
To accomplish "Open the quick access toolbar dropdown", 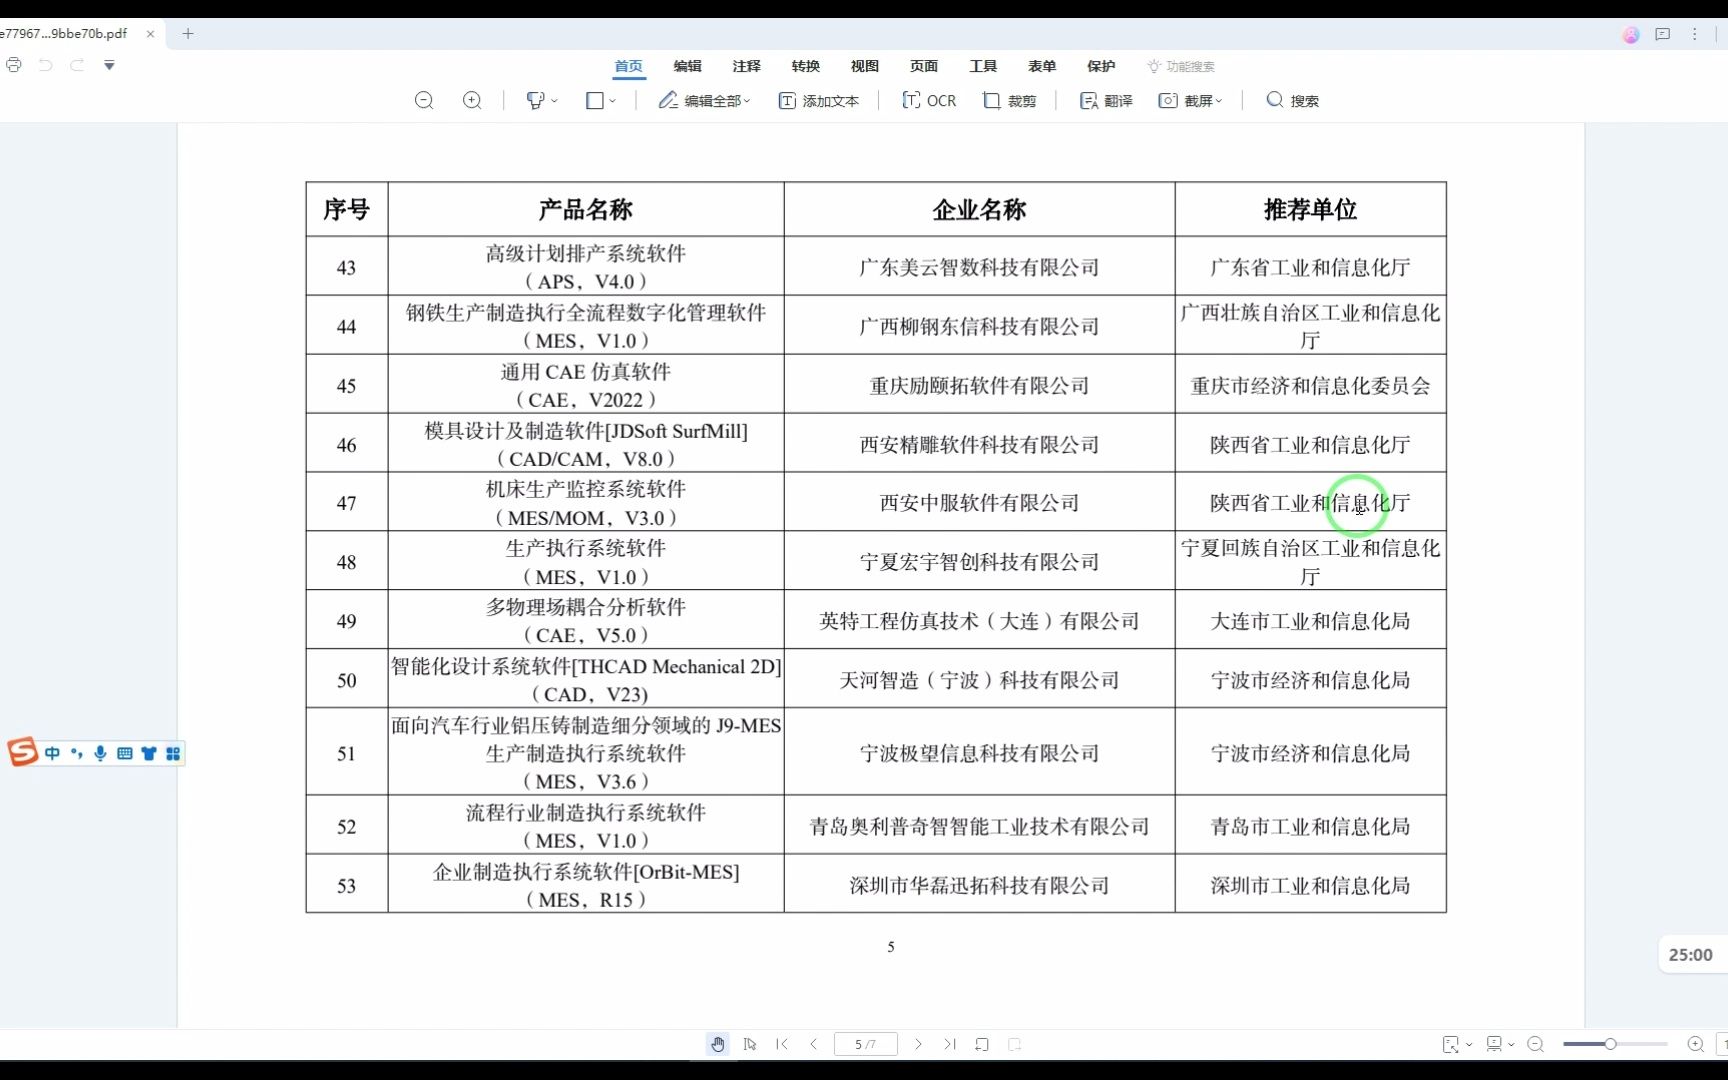I will click(109, 65).
